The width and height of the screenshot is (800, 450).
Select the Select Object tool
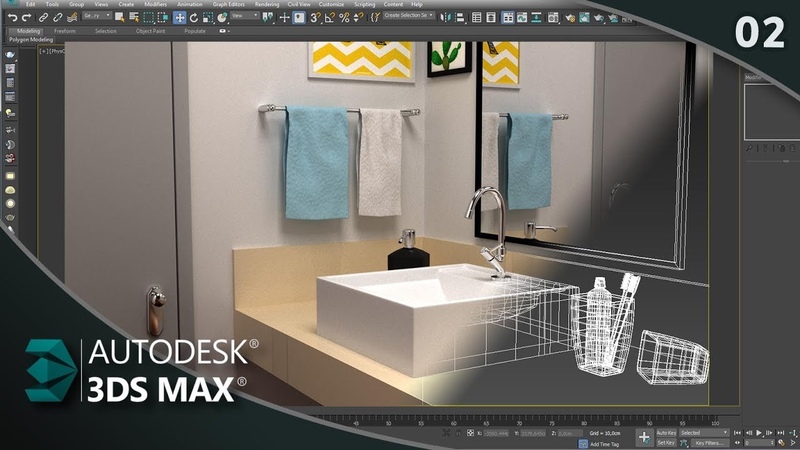pos(119,18)
